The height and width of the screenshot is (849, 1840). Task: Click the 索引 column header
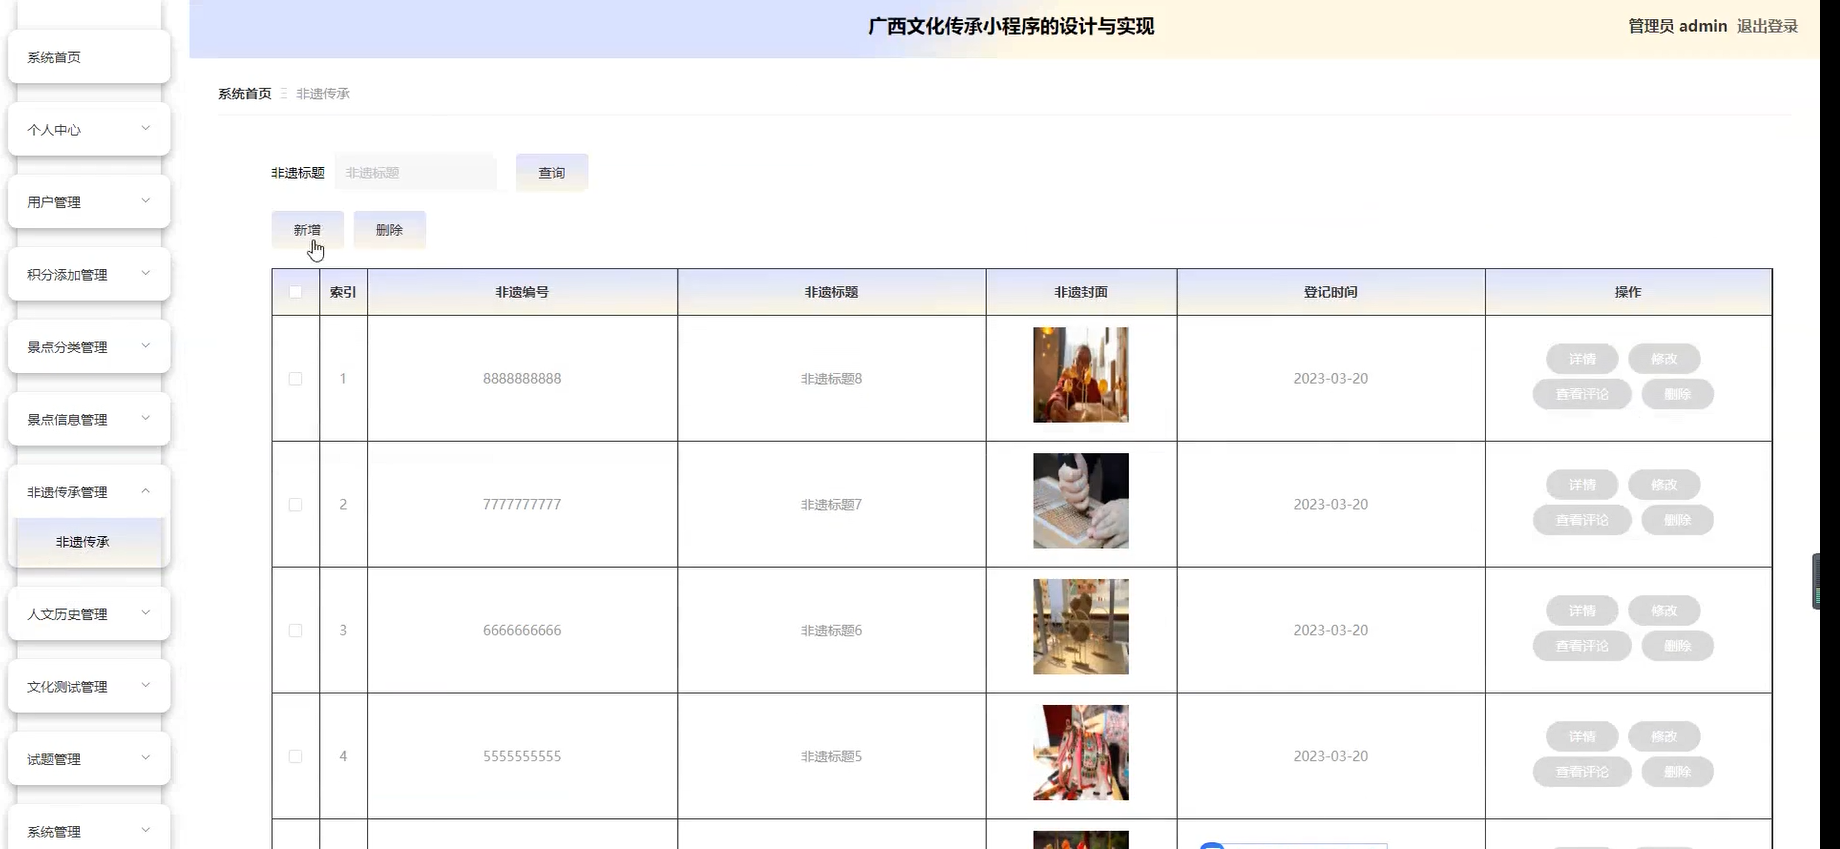tap(343, 292)
